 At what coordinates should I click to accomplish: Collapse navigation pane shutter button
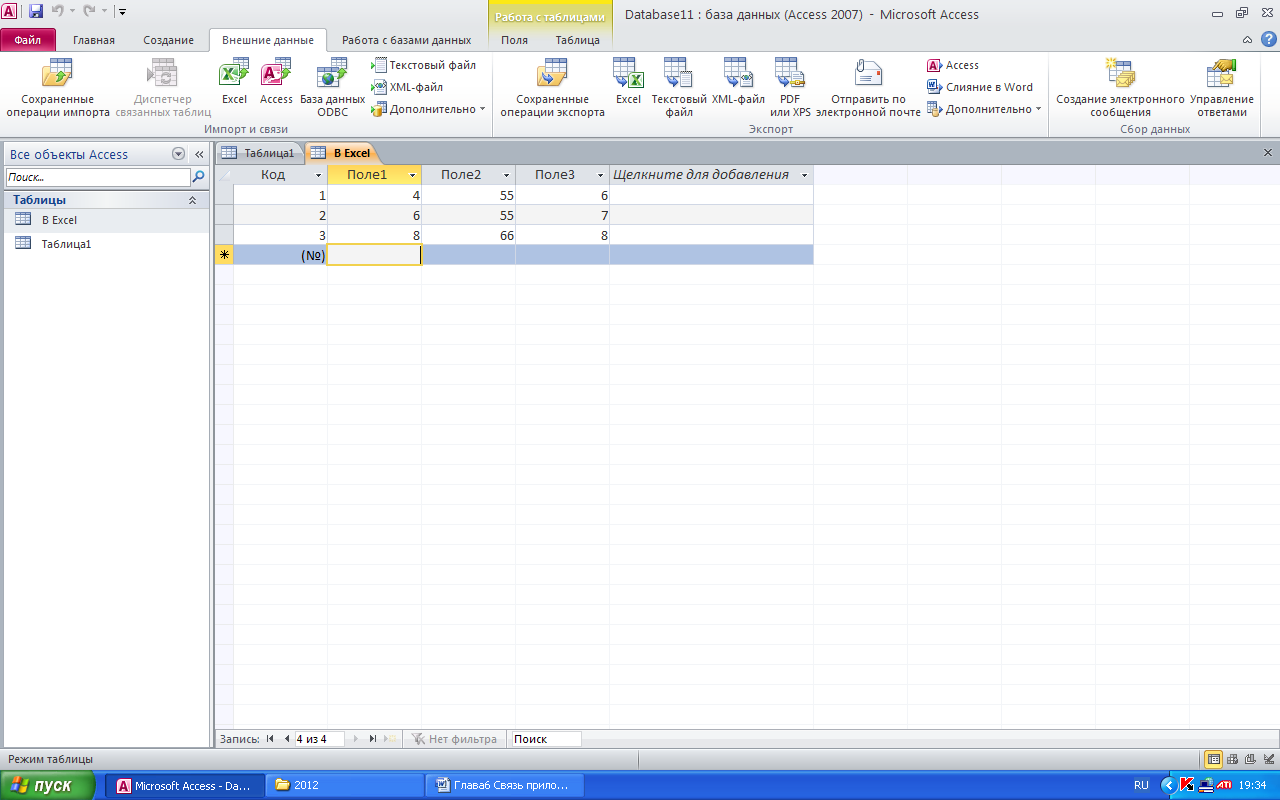click(199, 154)
